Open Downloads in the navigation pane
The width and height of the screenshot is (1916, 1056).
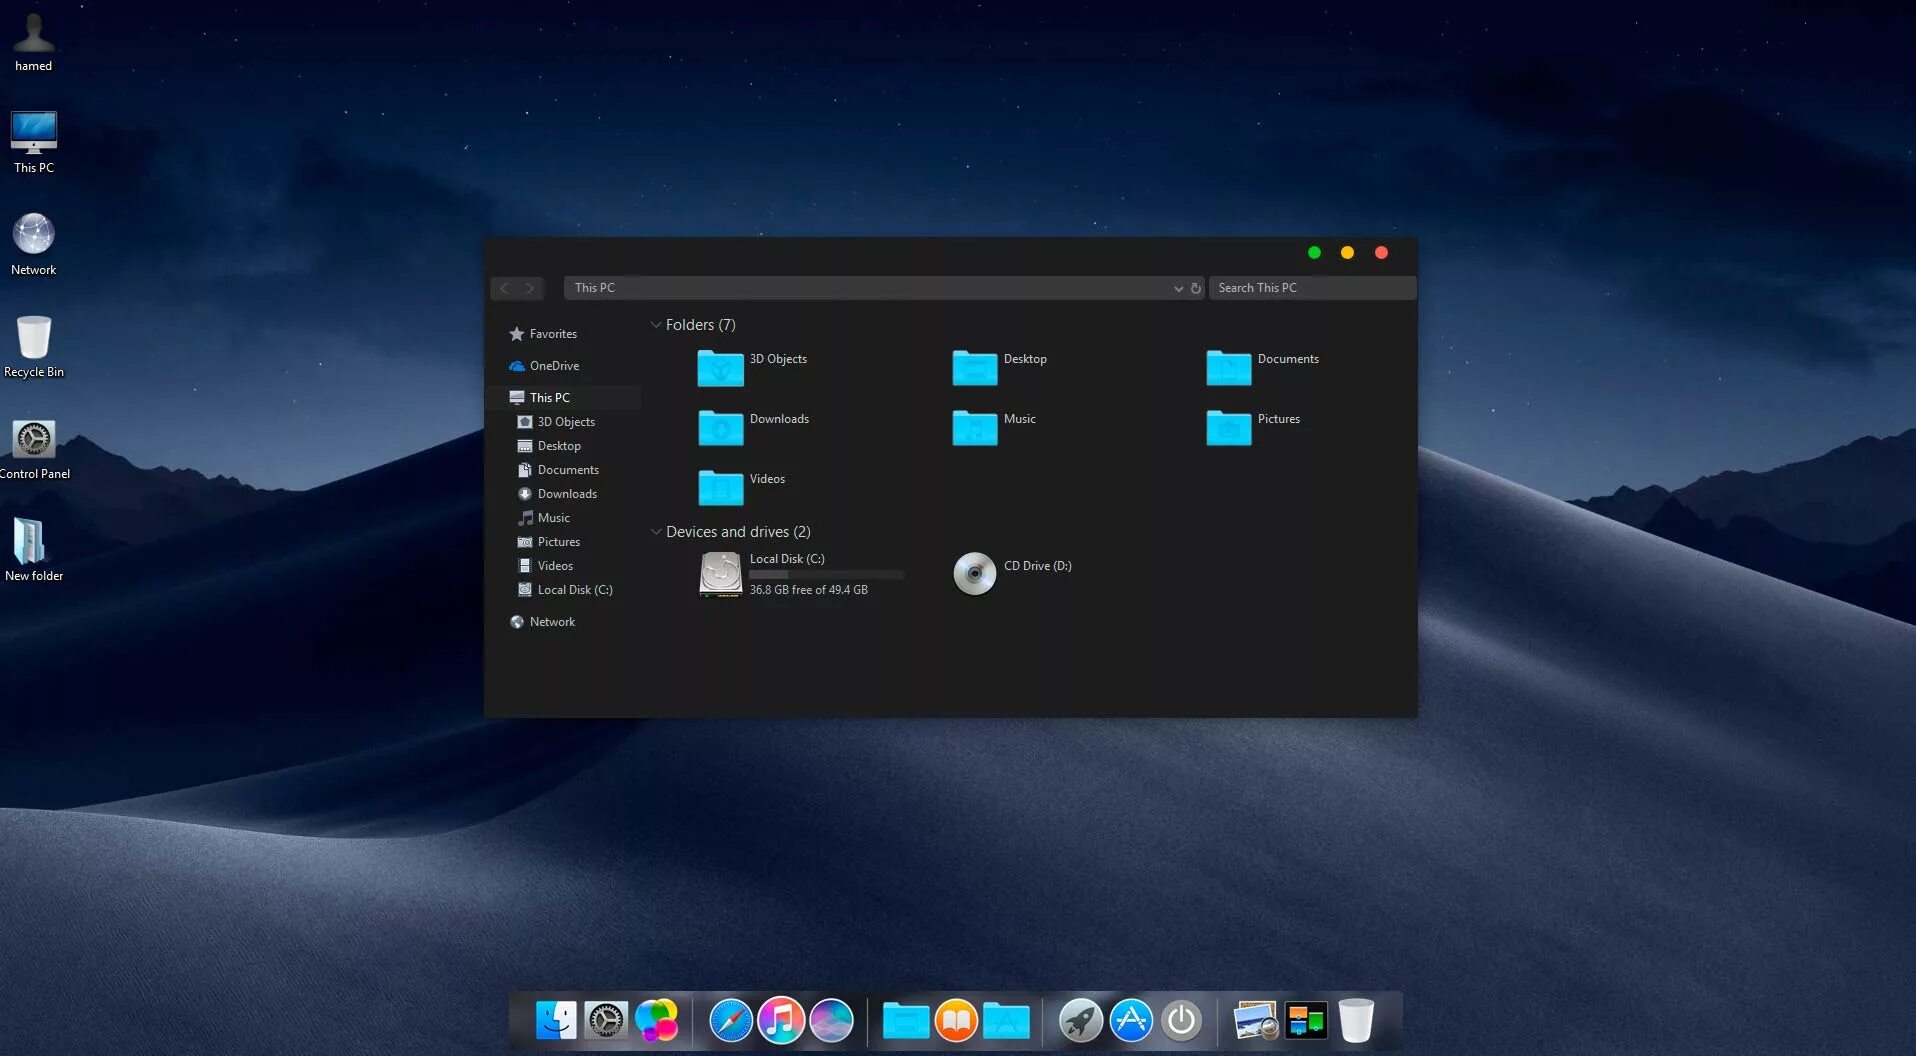[x=557, y=494]
